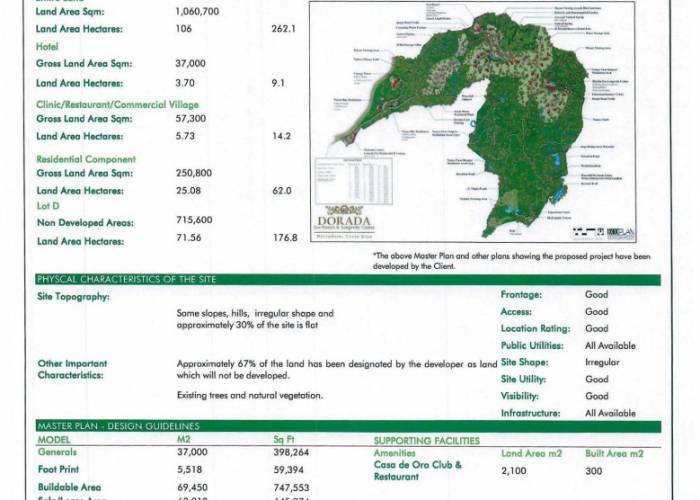This screenshot has width=700, height=500.
Task: Click the "Good" rating beside Visibility
Action: coord(596,396)
